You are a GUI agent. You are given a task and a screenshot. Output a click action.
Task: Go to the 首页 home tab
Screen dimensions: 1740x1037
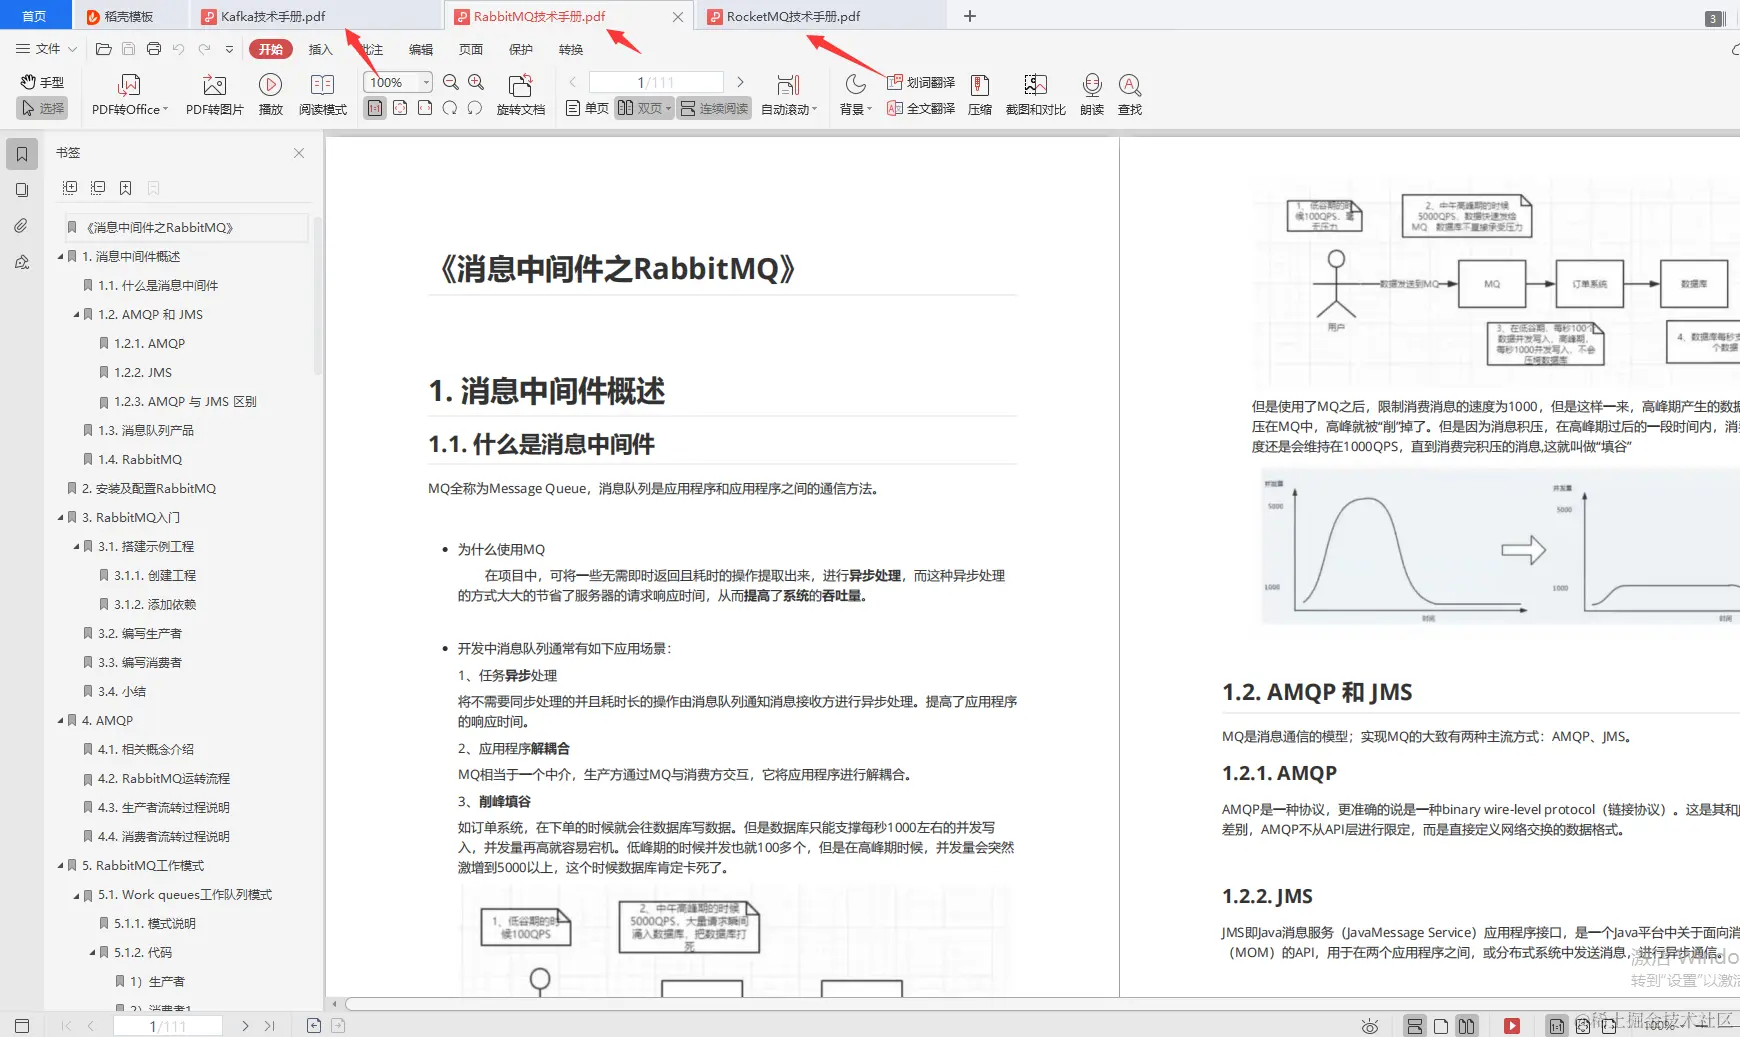[x=35, y=16]
